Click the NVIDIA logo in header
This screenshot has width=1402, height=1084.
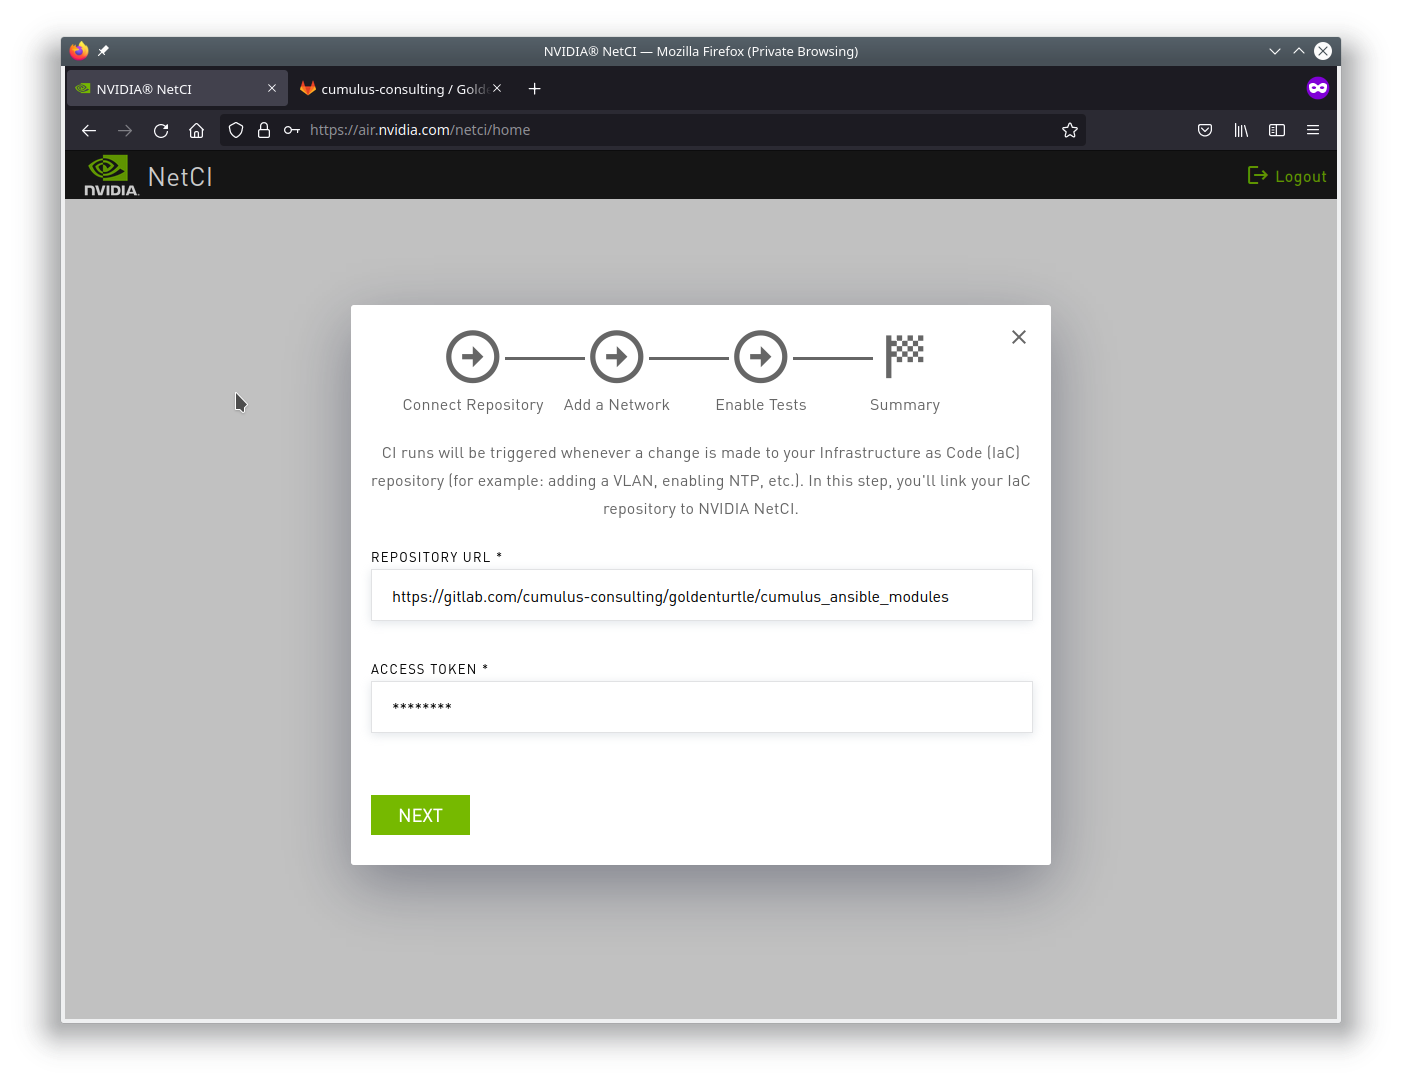(110, 176)
